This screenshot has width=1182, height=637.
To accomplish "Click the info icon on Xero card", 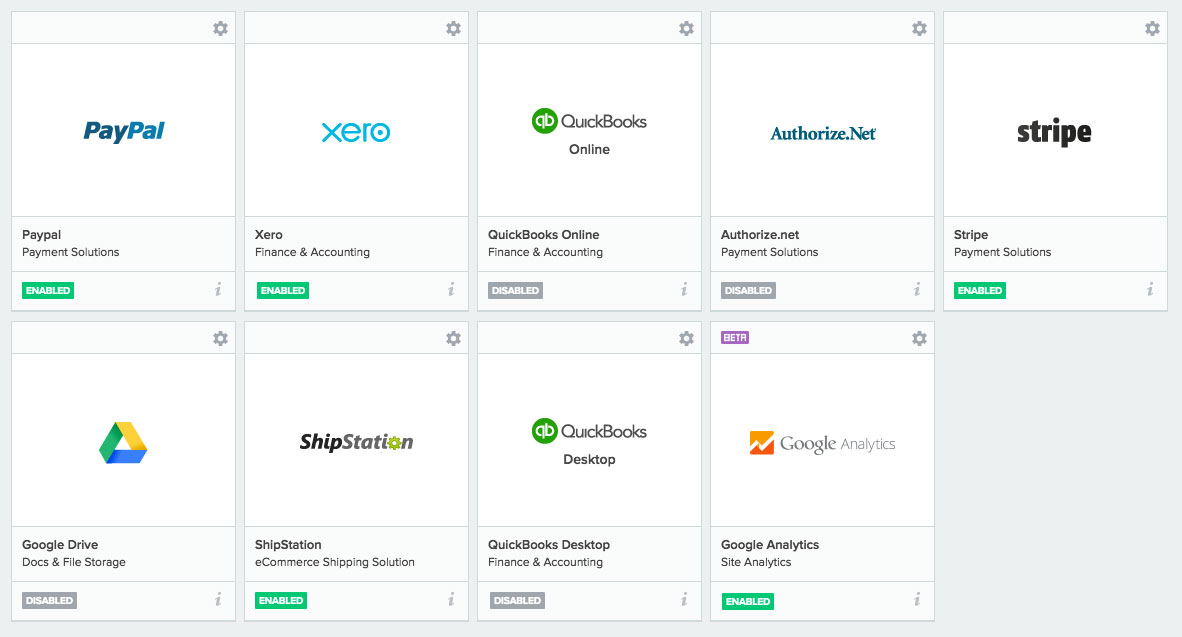I will [x=451, y=289].
